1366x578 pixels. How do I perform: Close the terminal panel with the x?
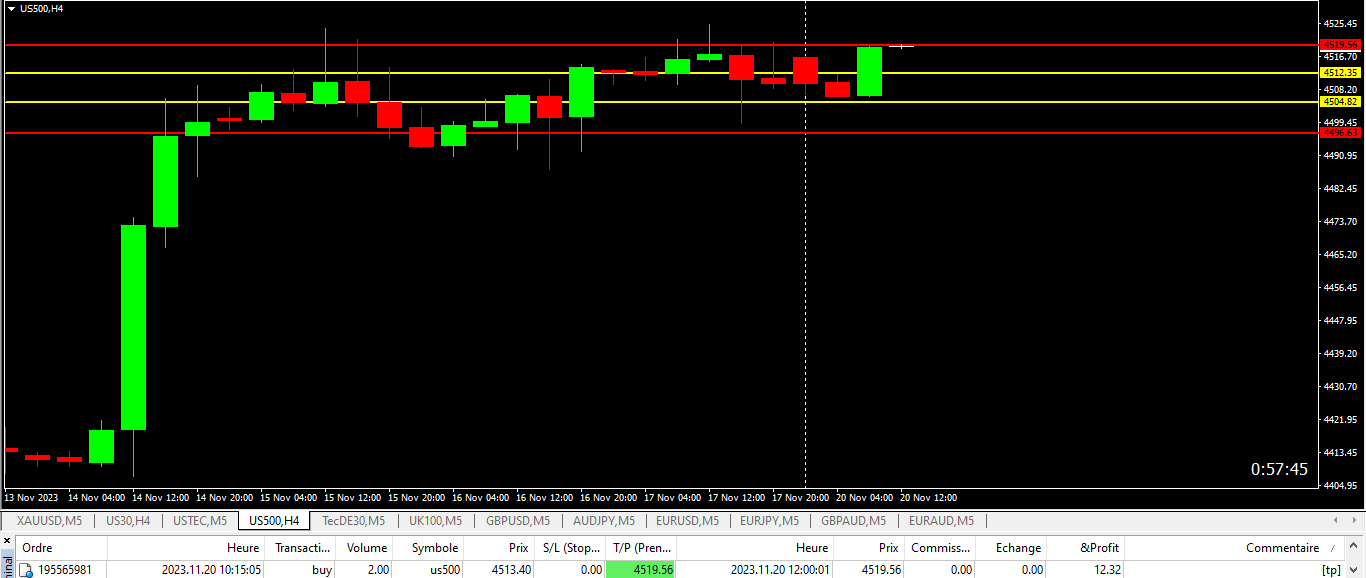(6, 541)
